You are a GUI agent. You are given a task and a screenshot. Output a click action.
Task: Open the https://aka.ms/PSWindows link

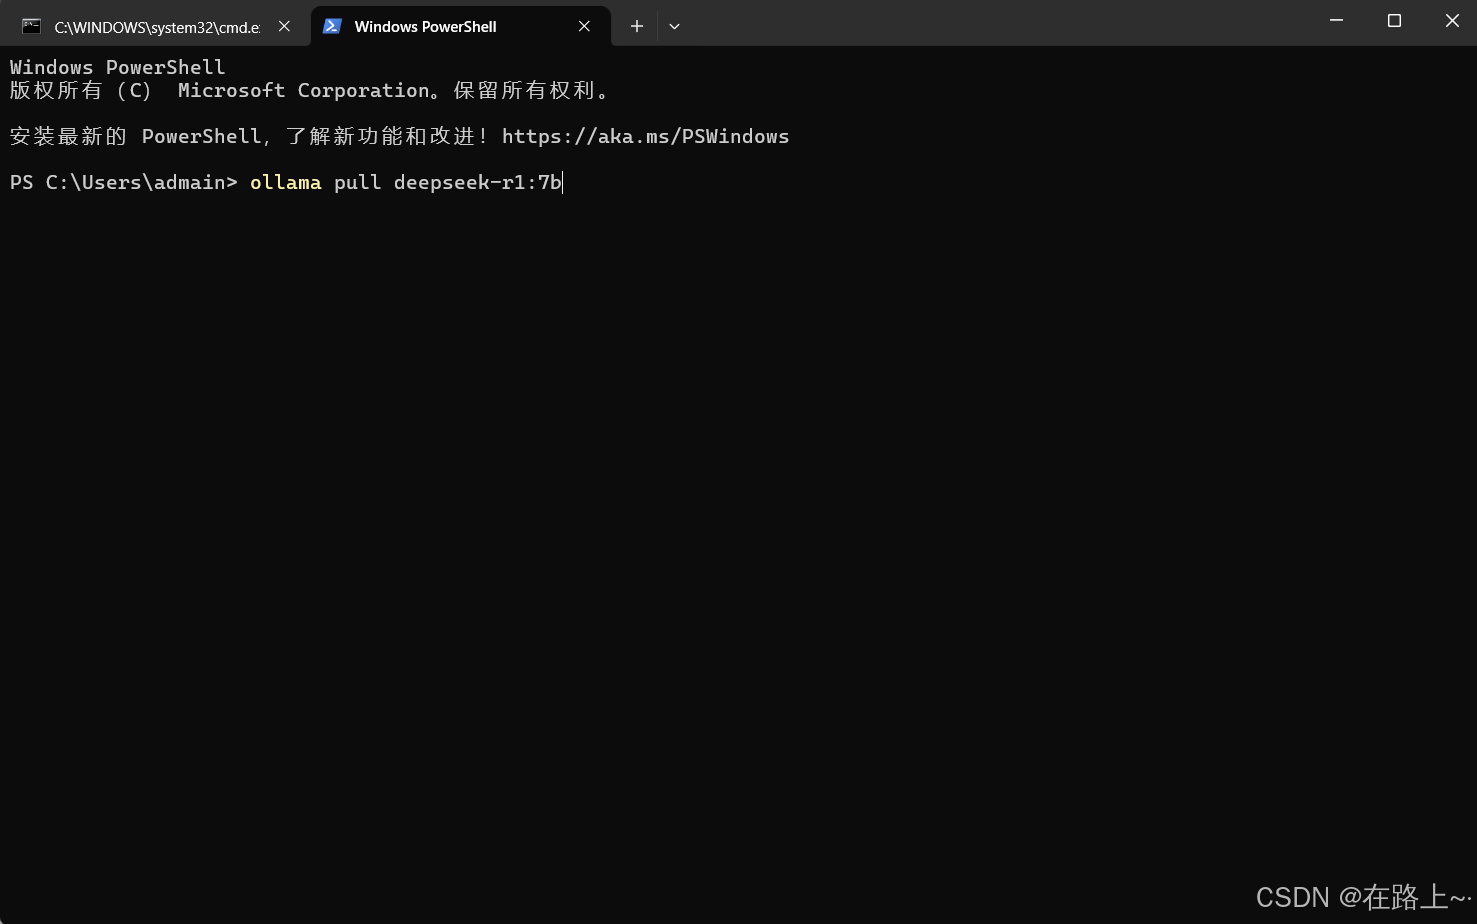[645, 136]
